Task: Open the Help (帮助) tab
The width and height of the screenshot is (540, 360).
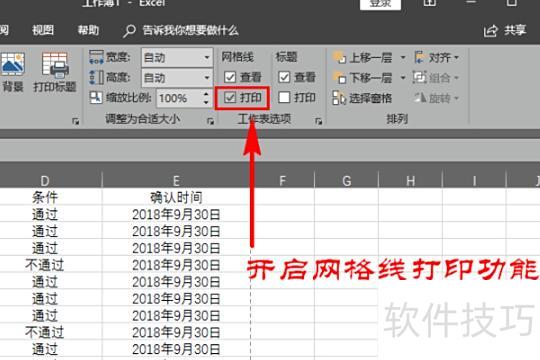Action: tap(88, 30)
